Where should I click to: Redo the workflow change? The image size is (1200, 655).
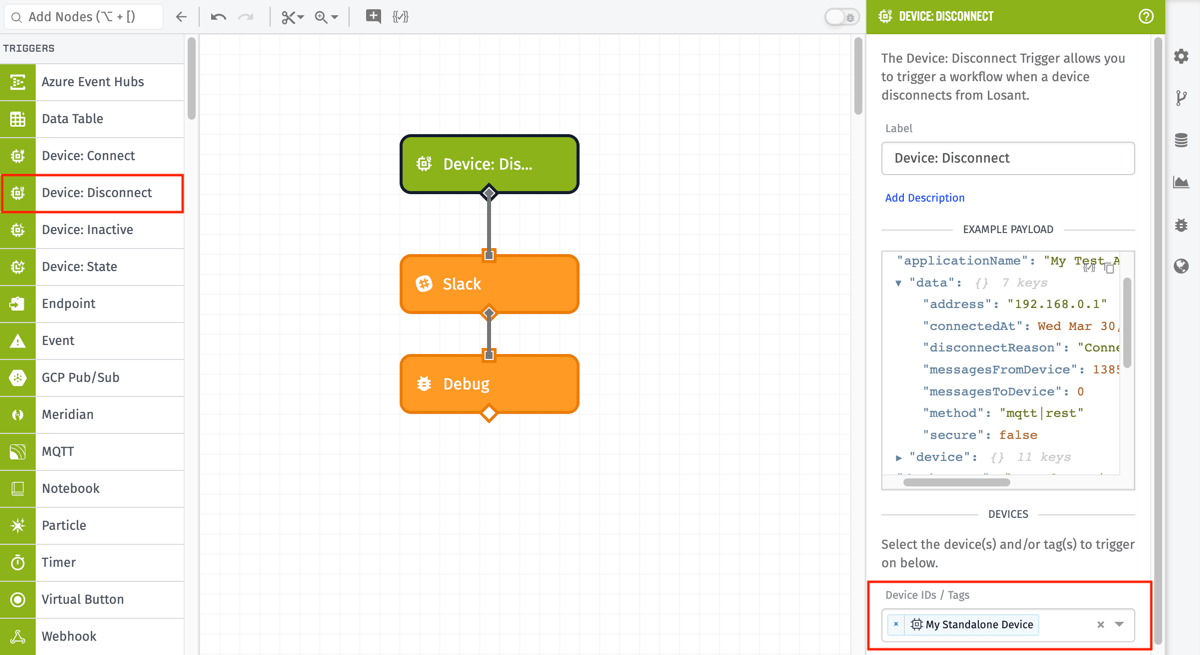click(x=246, y=17)
